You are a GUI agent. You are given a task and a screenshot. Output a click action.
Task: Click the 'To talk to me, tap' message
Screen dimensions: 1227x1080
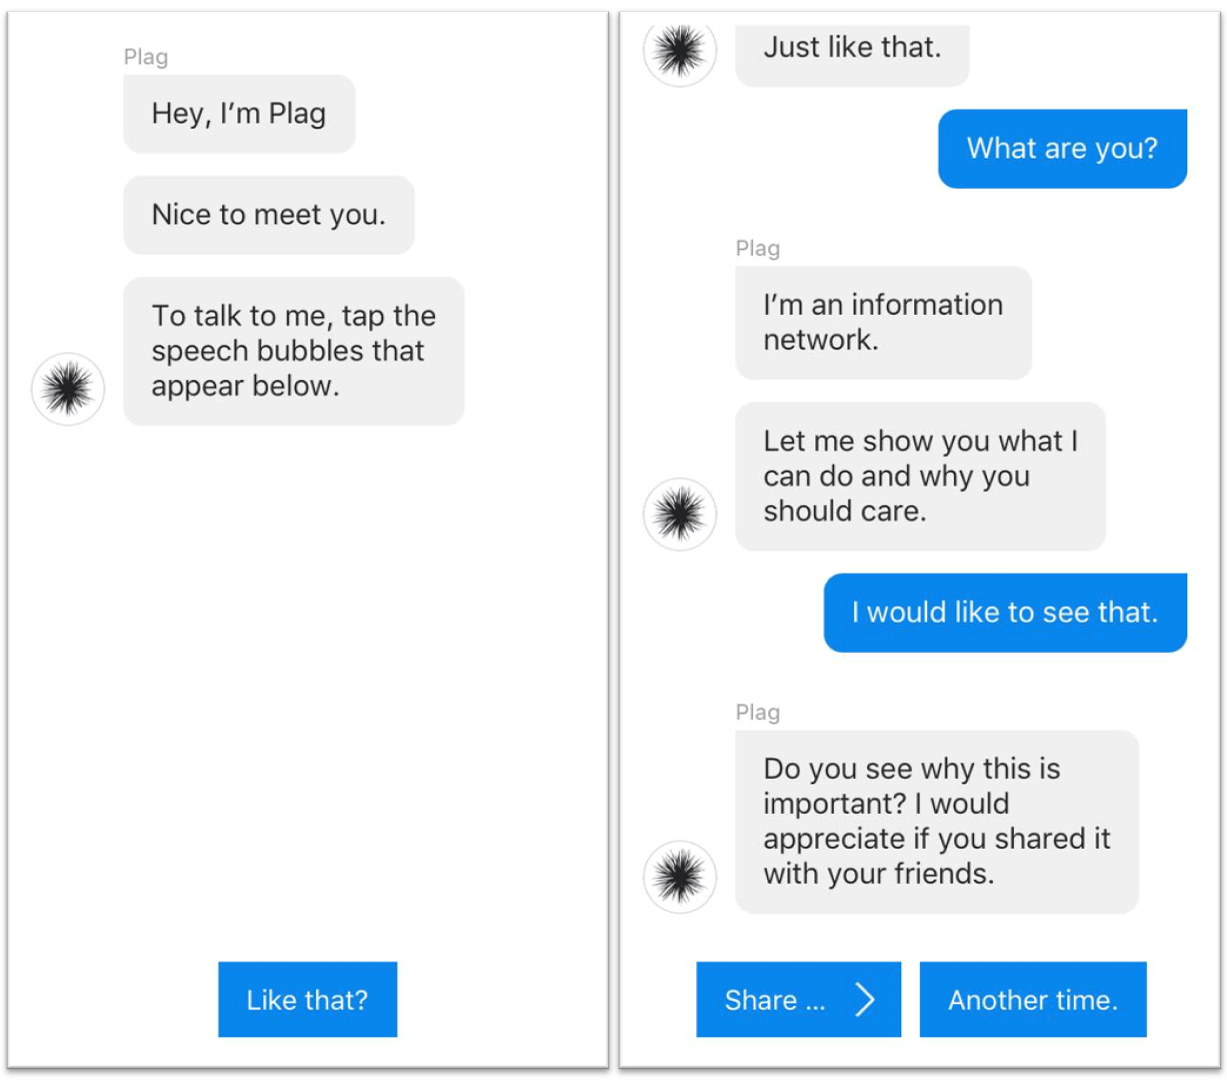293,351
